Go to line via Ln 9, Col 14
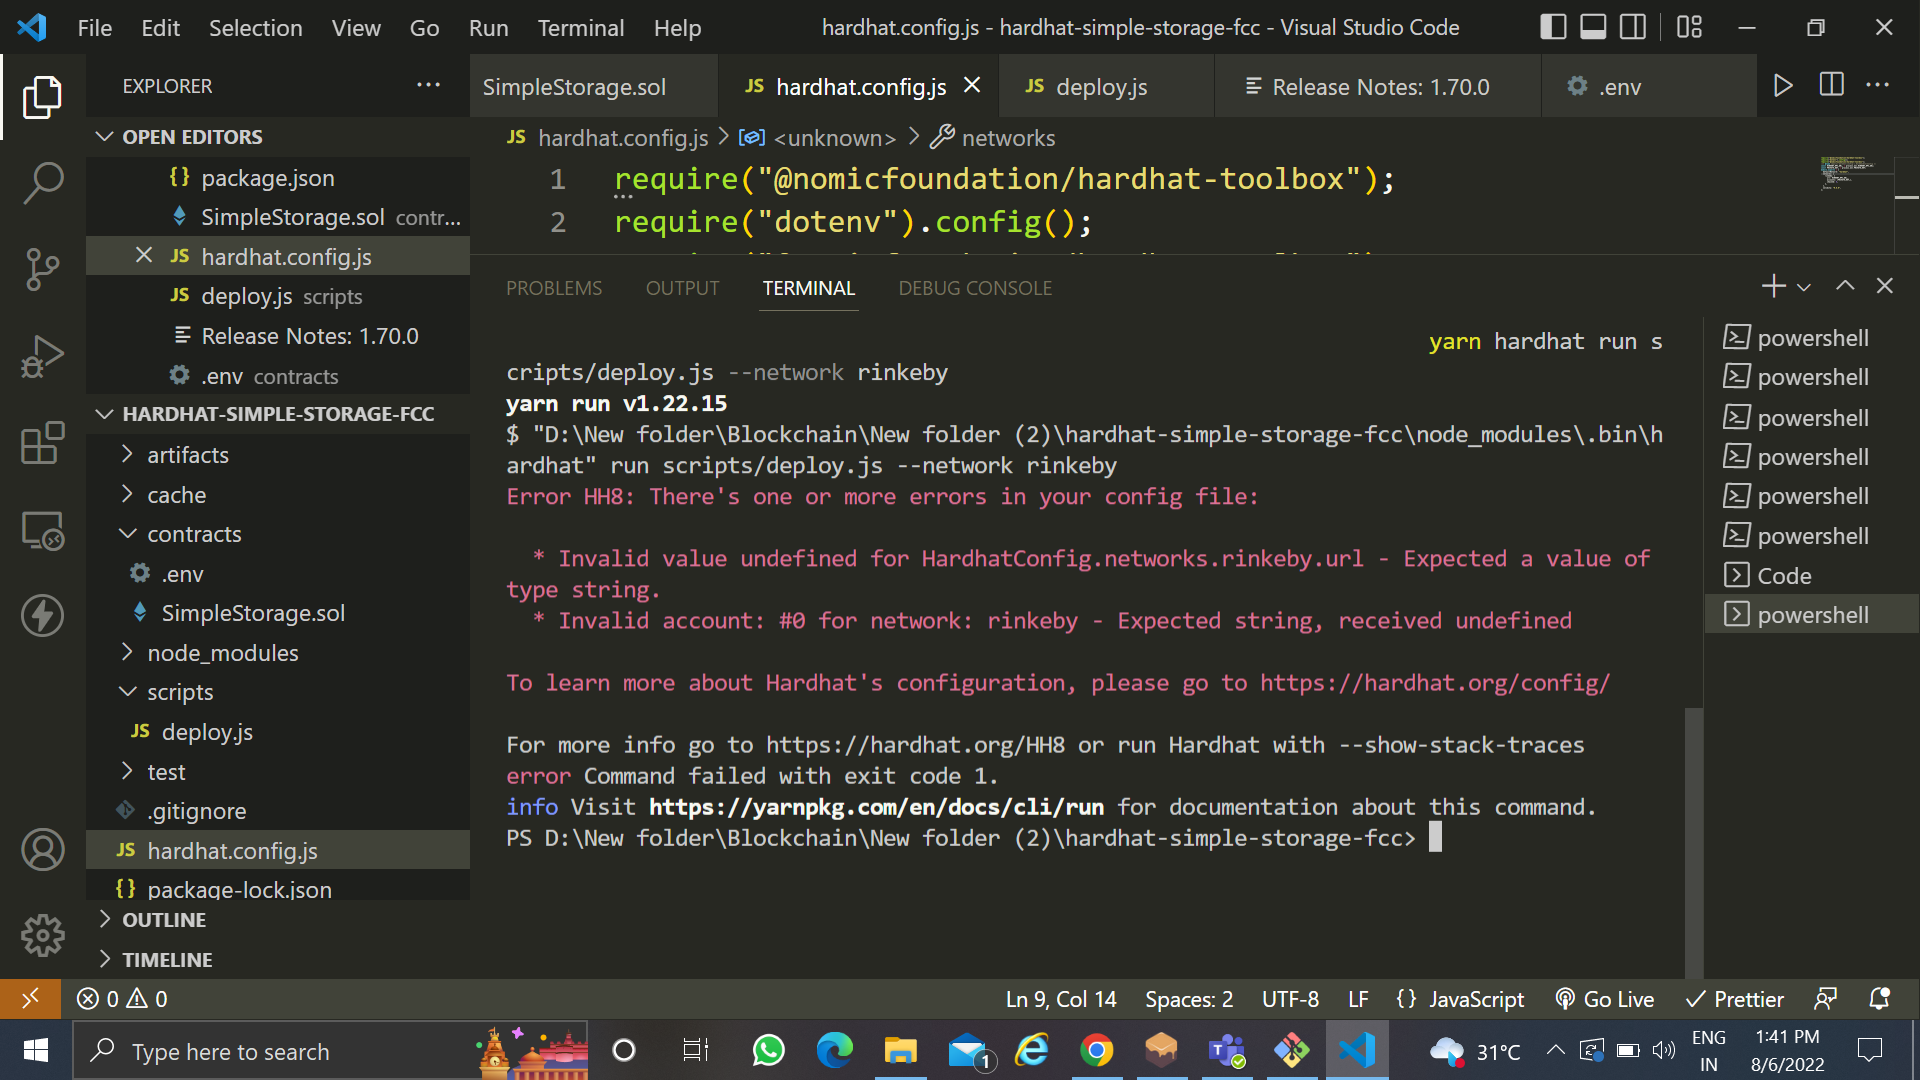Image resolution: width=1920 pixels, height=1080 pixels. pyautogui.click(x=1061, y=999)
